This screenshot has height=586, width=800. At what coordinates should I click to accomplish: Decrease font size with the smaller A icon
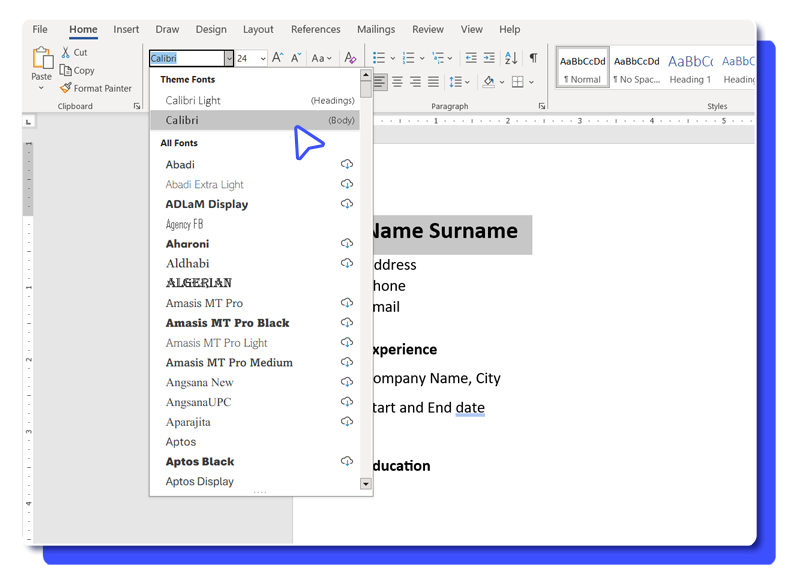pyautogui.click(x=296, y=58)
